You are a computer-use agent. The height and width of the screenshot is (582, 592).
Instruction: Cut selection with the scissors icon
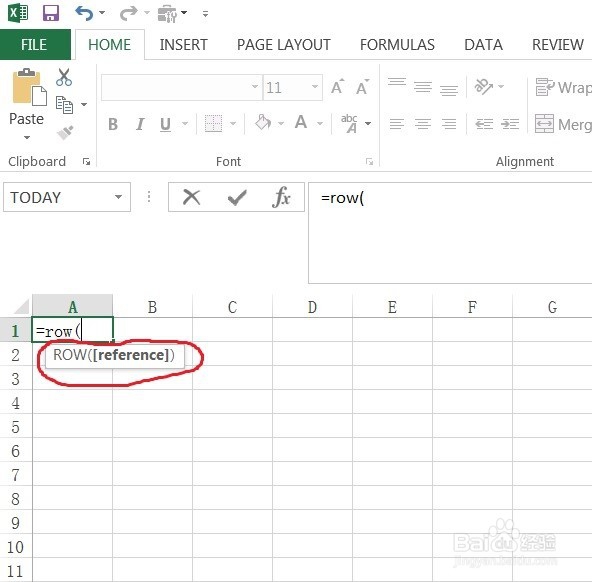(x=64, y=77)
